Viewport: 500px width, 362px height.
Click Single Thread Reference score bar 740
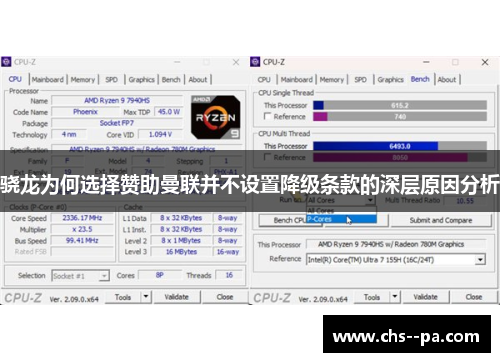400,116
